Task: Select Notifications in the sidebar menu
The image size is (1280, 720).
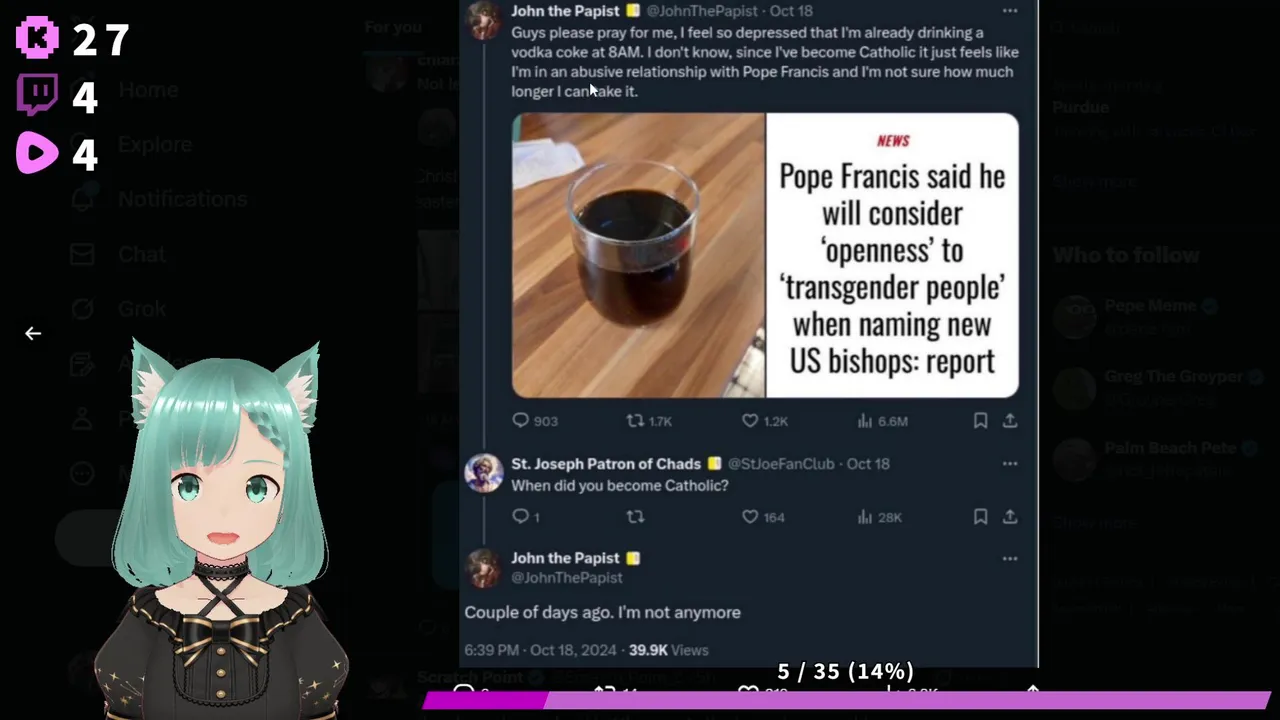Action: pyautogui.click(x=182, y=199)
